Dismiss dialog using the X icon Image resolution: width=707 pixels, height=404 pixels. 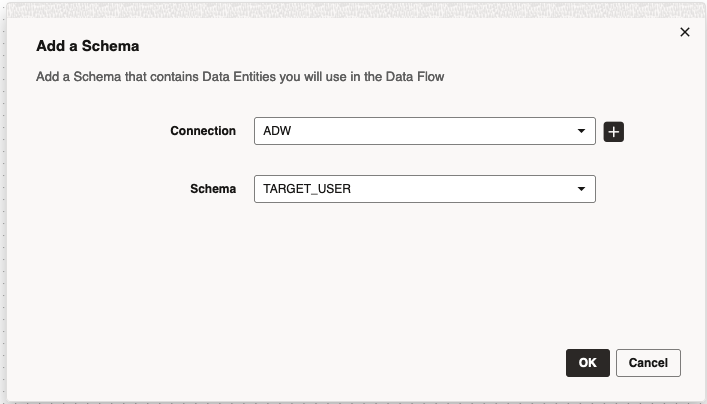[x=685, y=32]
